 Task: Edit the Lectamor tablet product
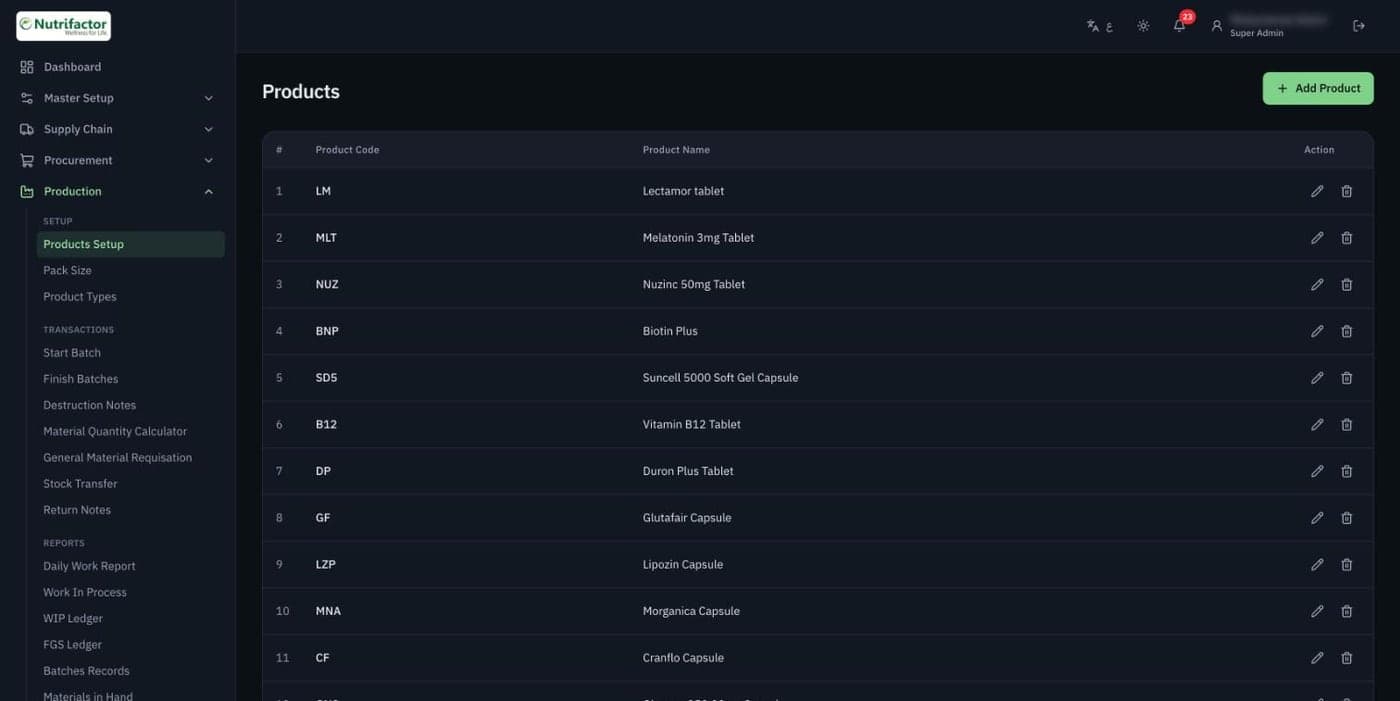pyautogui.click(x=1317, y=191)
